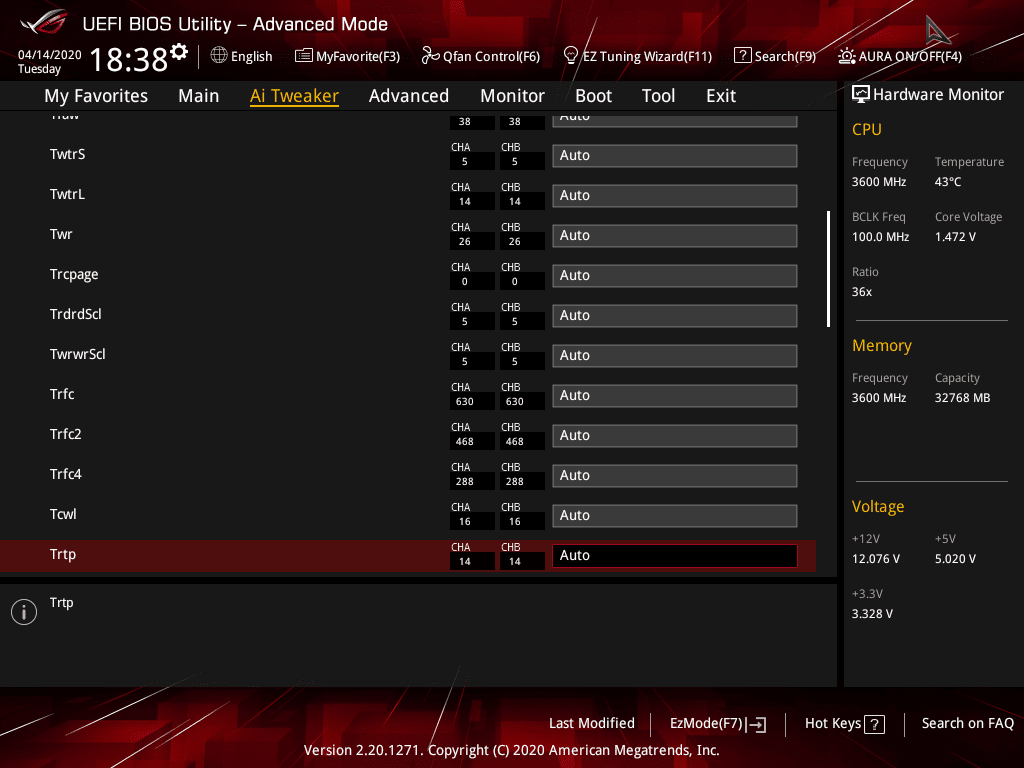Click the Hardware Monitor screen icon
The image size is (1024, 768).
tap(861, 95)
